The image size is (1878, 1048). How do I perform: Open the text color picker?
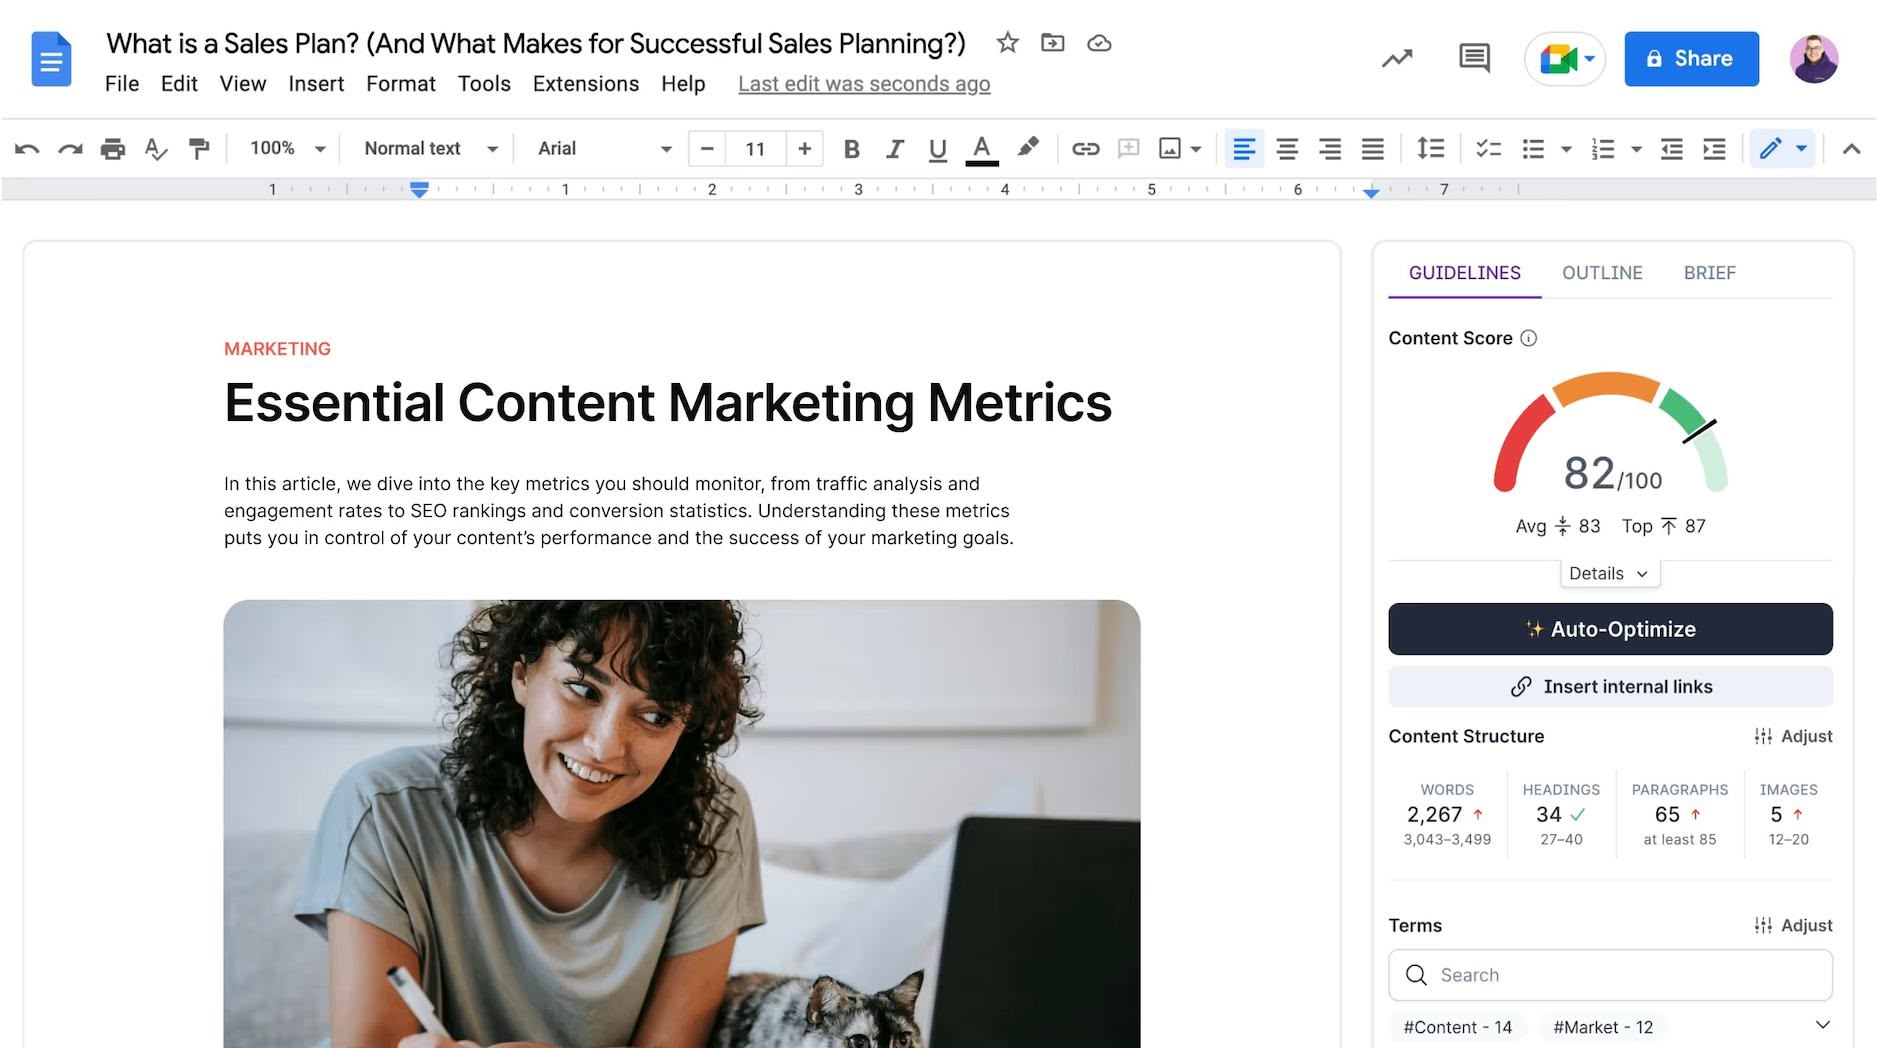pyautogui.click(x=981, y=148)
